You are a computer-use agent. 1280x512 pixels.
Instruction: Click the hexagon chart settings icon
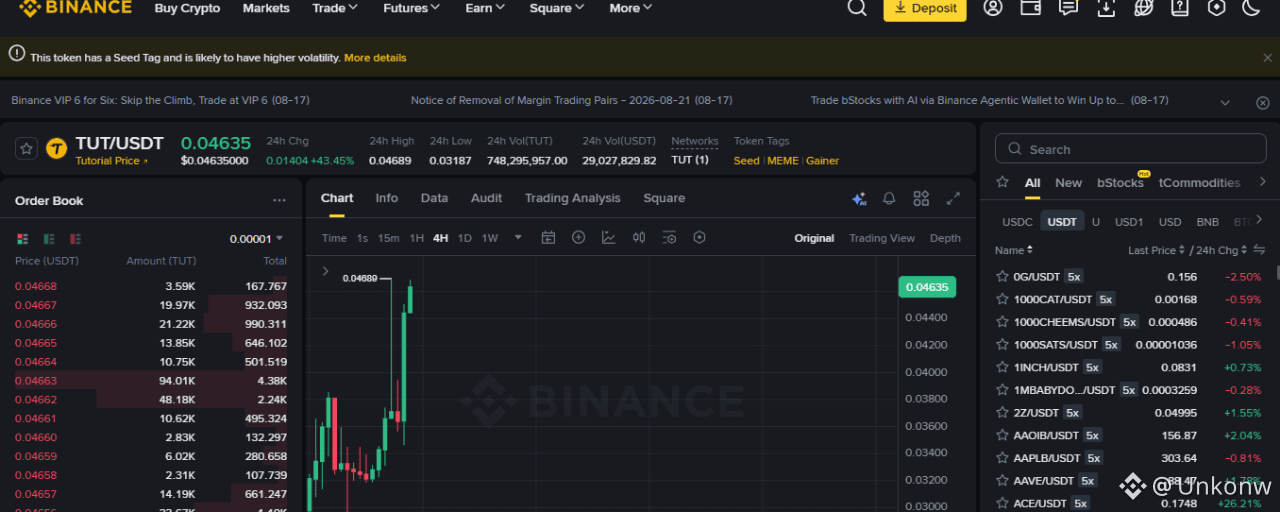[x=699, y=238]
